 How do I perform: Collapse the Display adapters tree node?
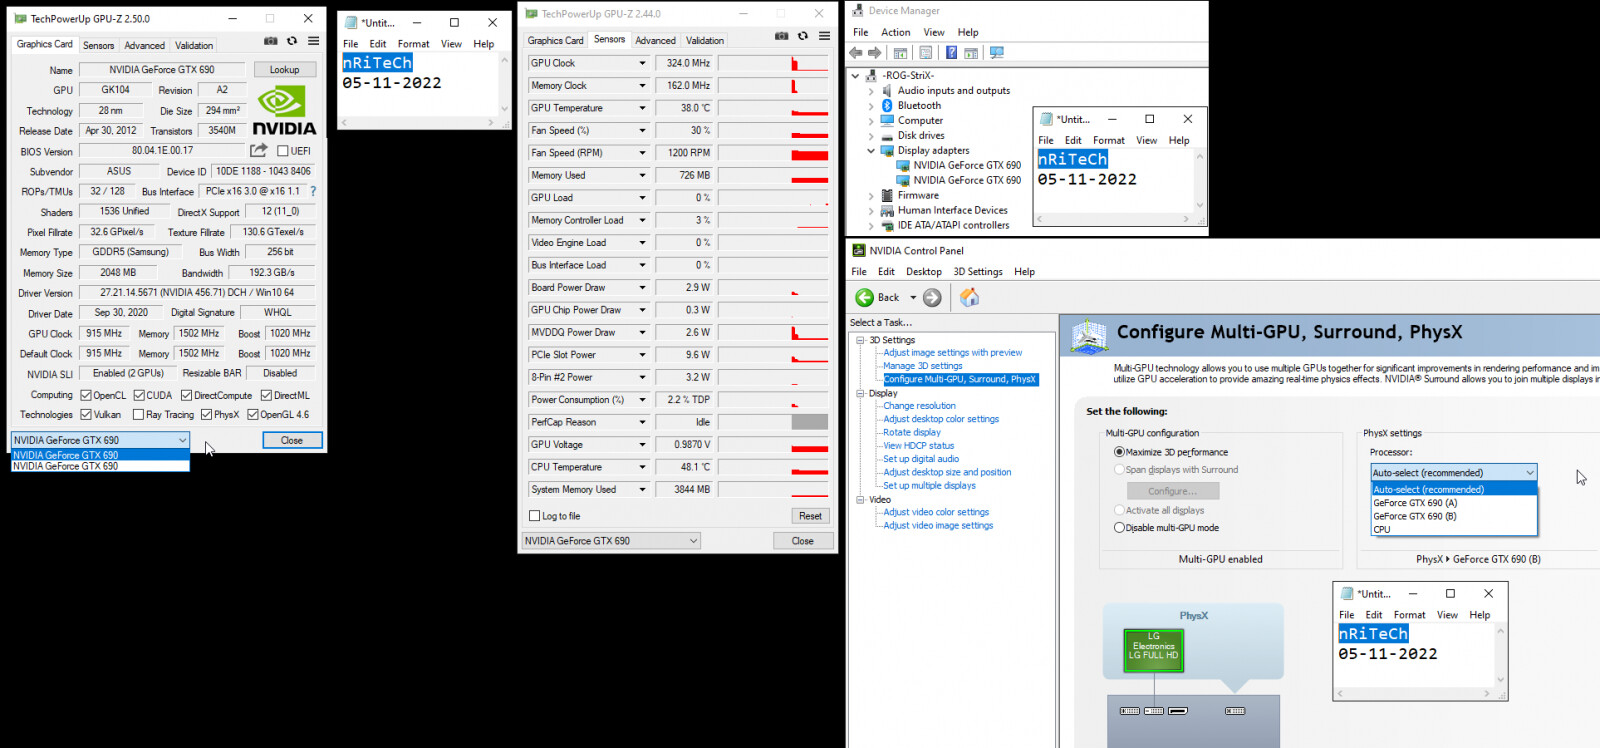(871, 151)
